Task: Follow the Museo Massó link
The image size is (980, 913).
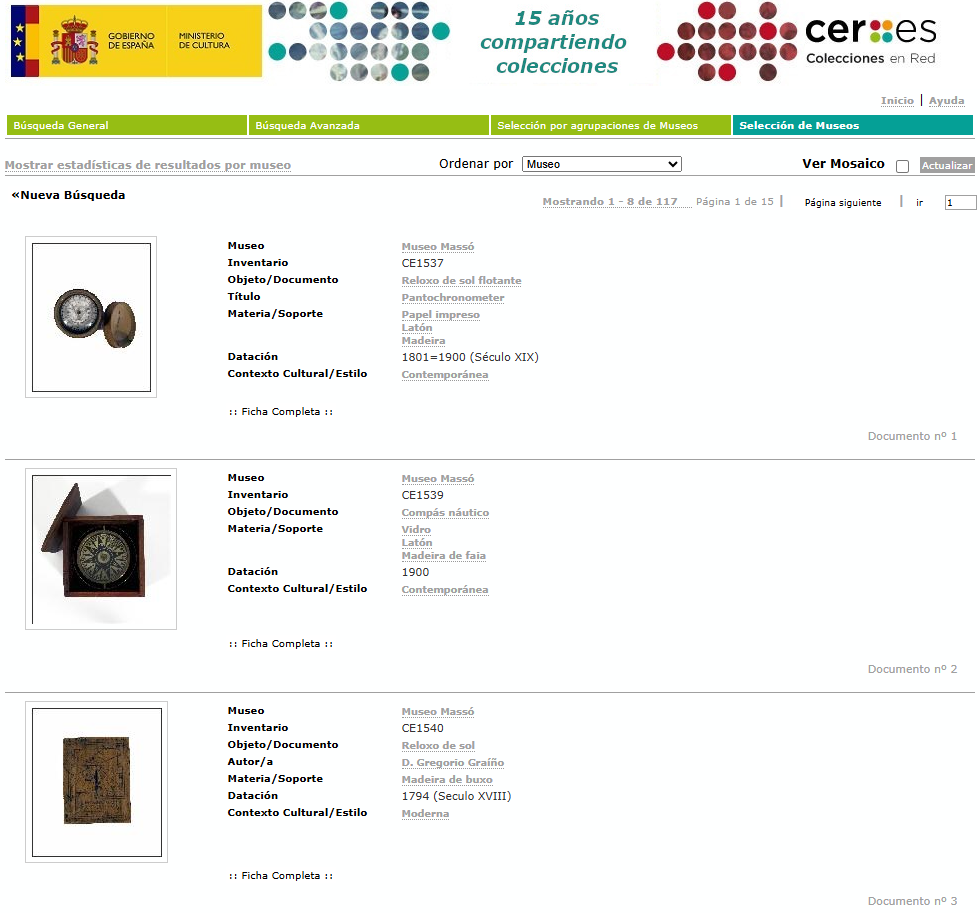Action: tap(437, 246)
